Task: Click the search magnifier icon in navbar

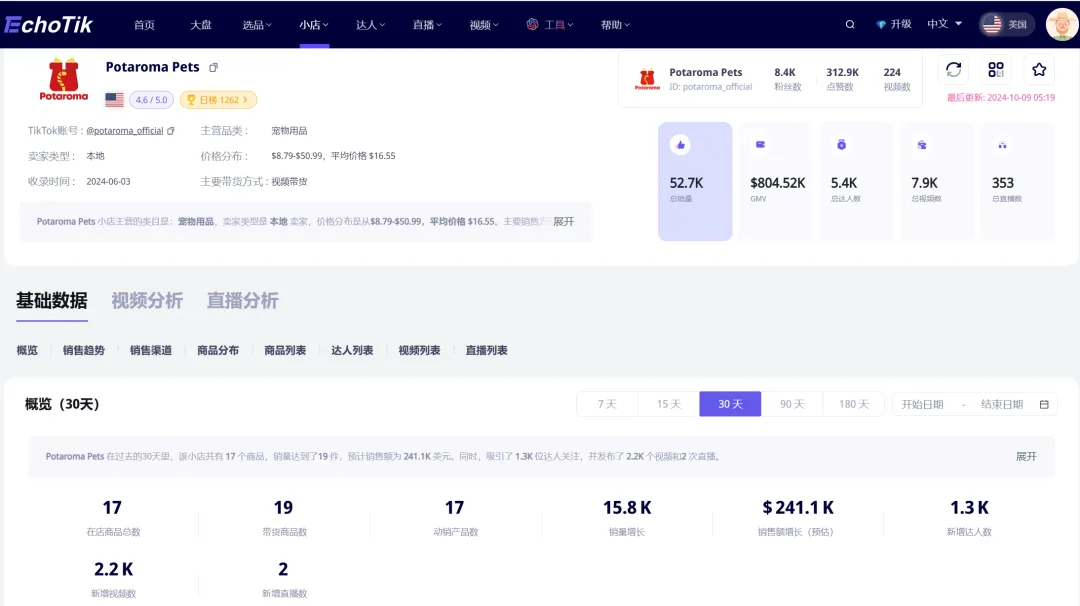Action: tap(850, 25)
